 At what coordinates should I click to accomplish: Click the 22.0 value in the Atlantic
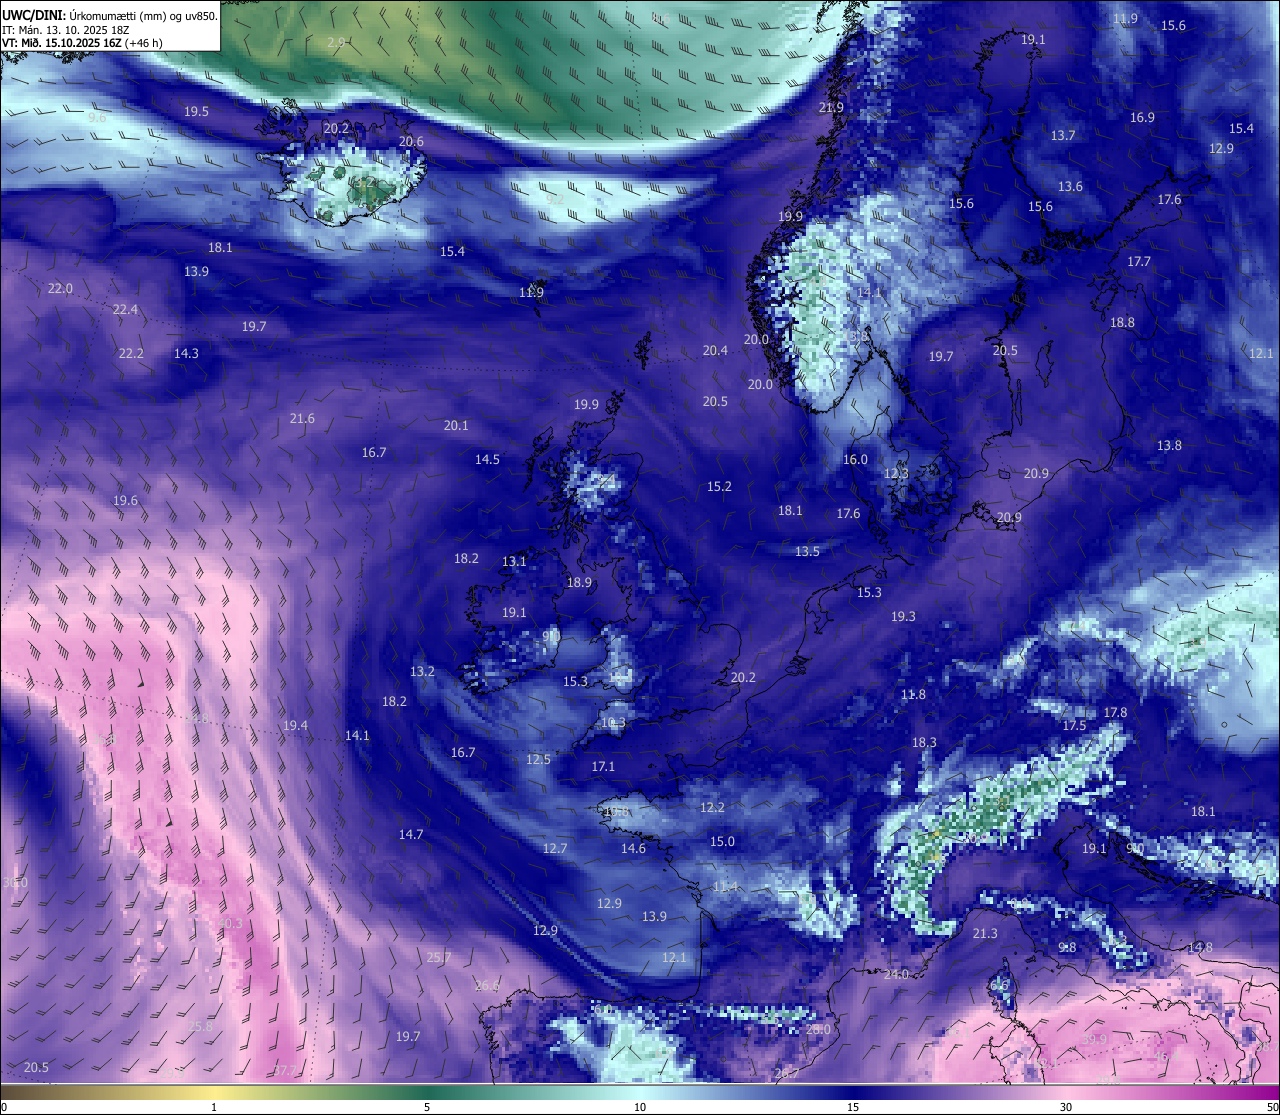point(60,289)
